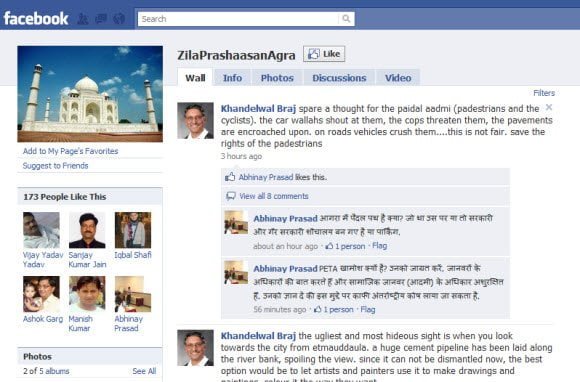Screen dimensions: 580x382
Task: Open the Filters option on the wall
Action: coord(544,93)
